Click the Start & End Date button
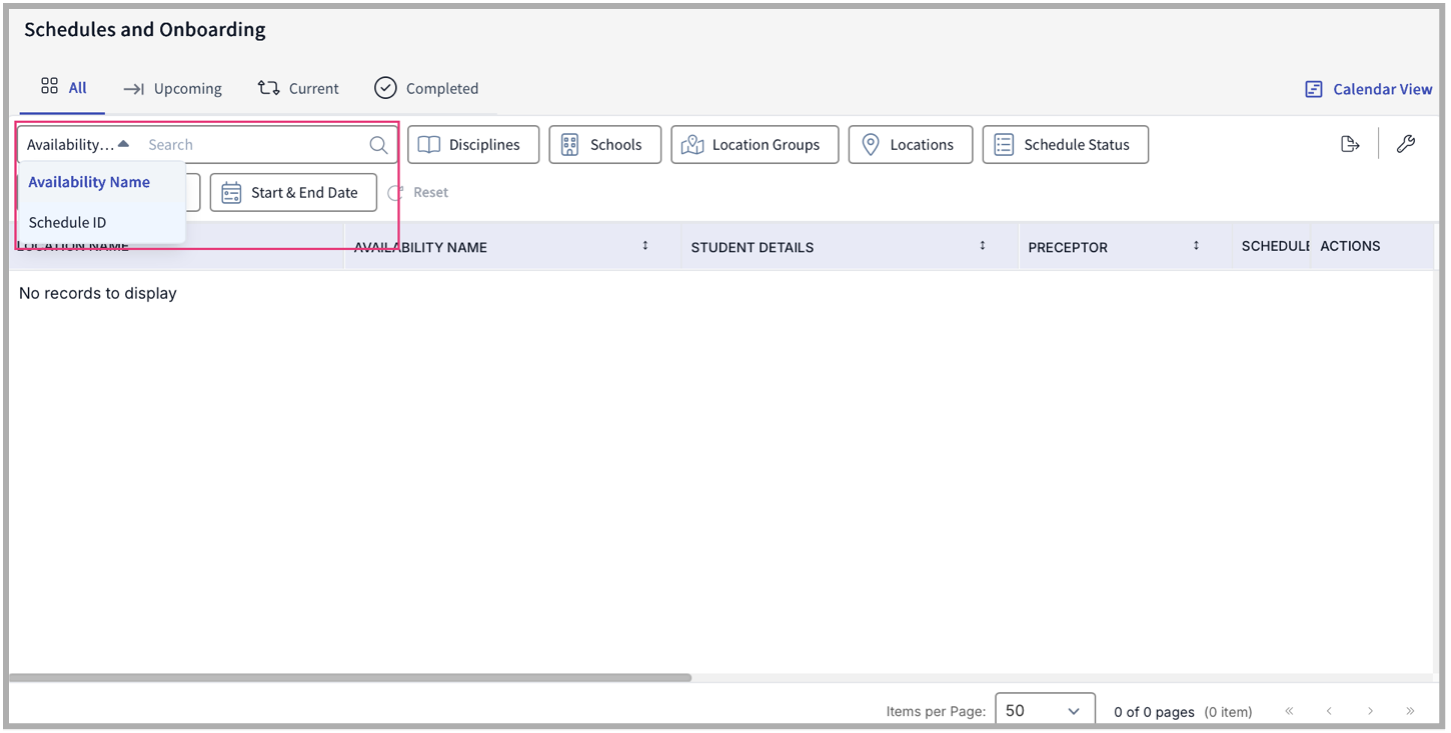1451x733 pixels. point(293,192)
